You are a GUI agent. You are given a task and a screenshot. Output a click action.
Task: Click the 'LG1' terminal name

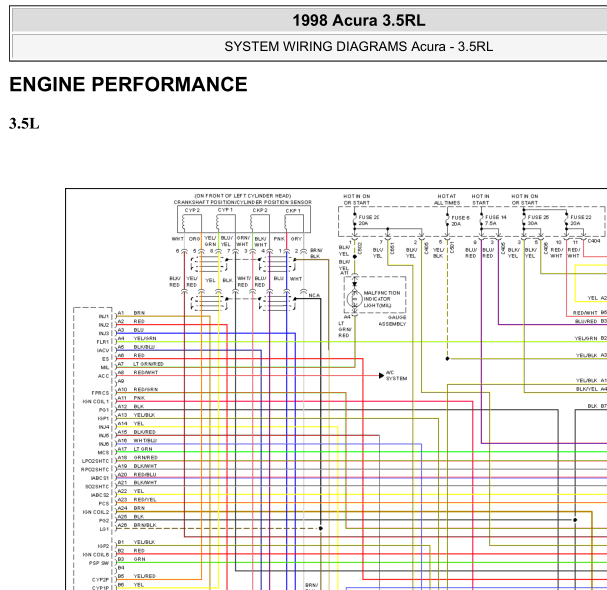(x=104, y=529)
